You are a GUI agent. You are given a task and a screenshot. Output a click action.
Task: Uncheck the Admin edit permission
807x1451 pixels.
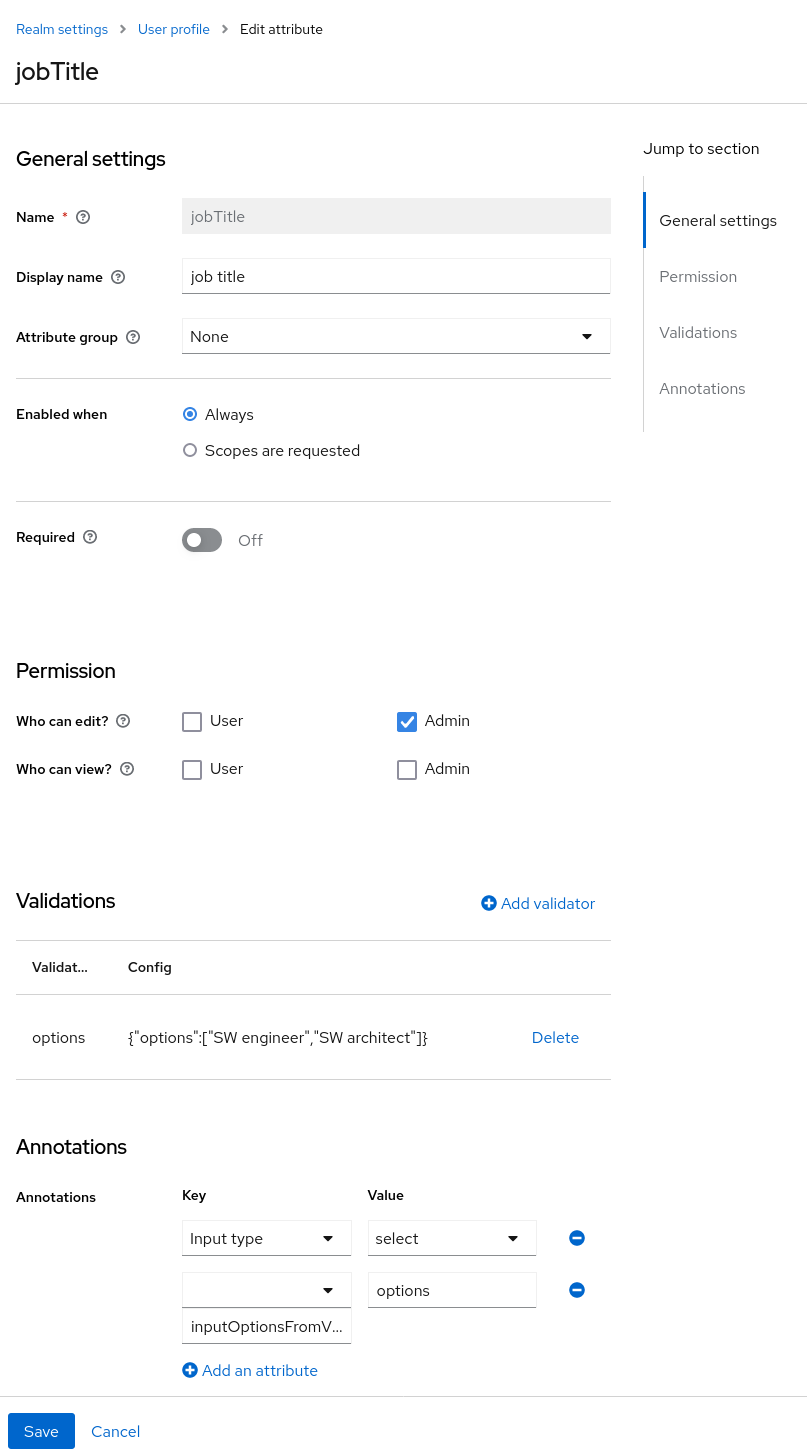pos(407,721)
